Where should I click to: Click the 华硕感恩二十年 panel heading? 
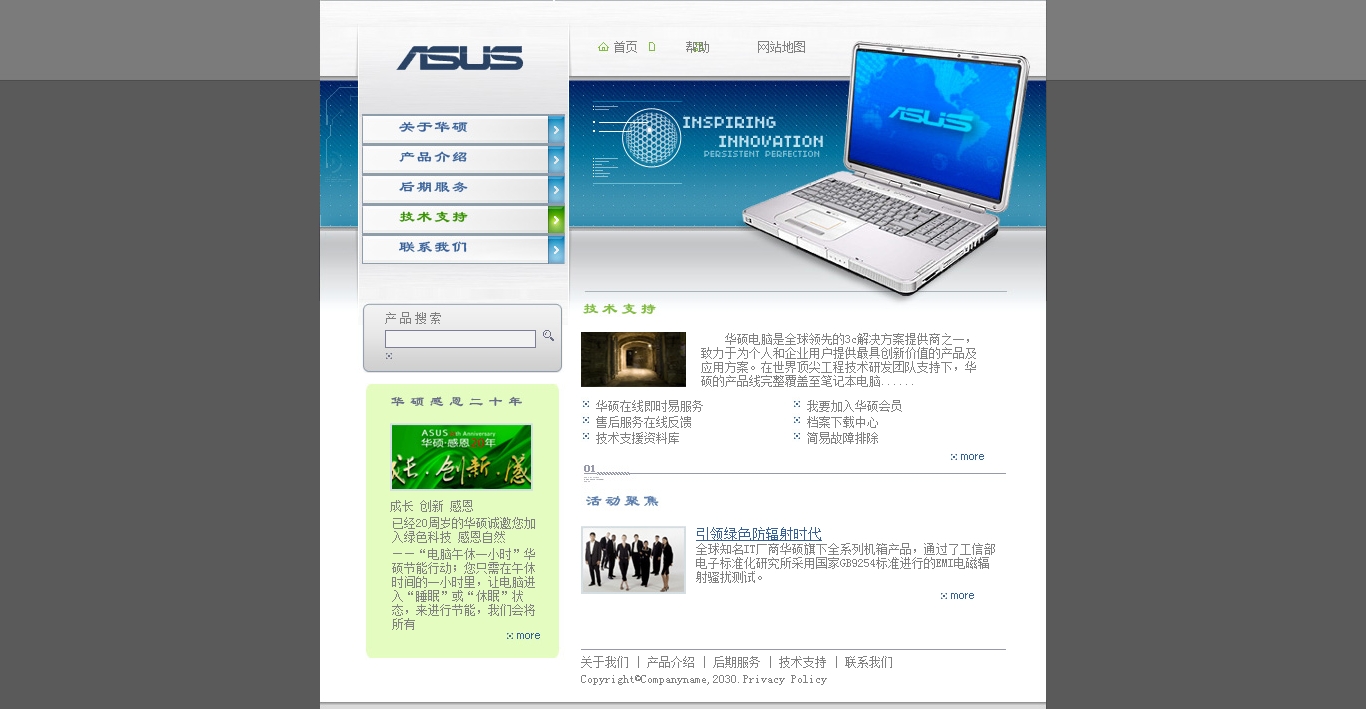tap(457, 402)
